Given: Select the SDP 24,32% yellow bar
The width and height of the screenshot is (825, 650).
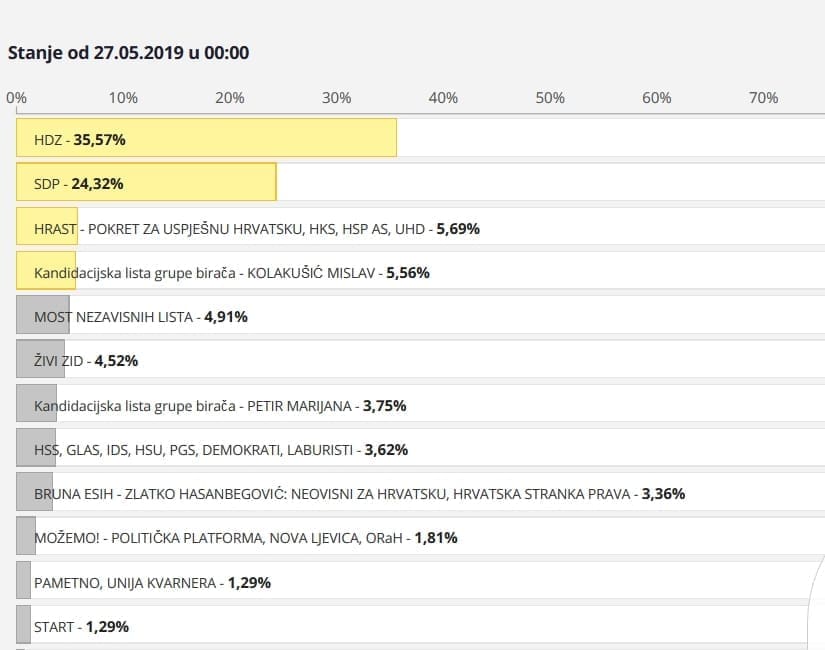Looking at the screenshot, I should (x=146, y=184).
